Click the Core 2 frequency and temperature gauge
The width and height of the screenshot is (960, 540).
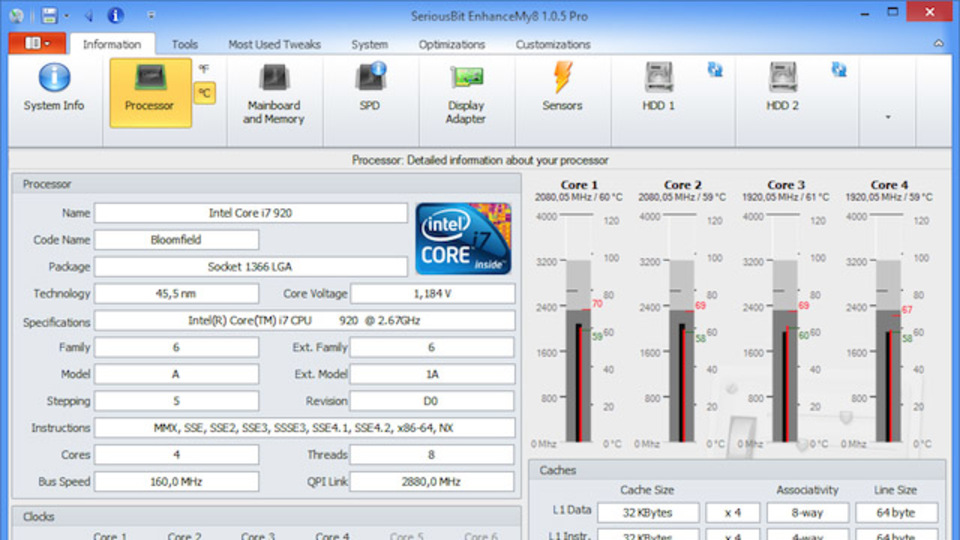click(681, 328)
